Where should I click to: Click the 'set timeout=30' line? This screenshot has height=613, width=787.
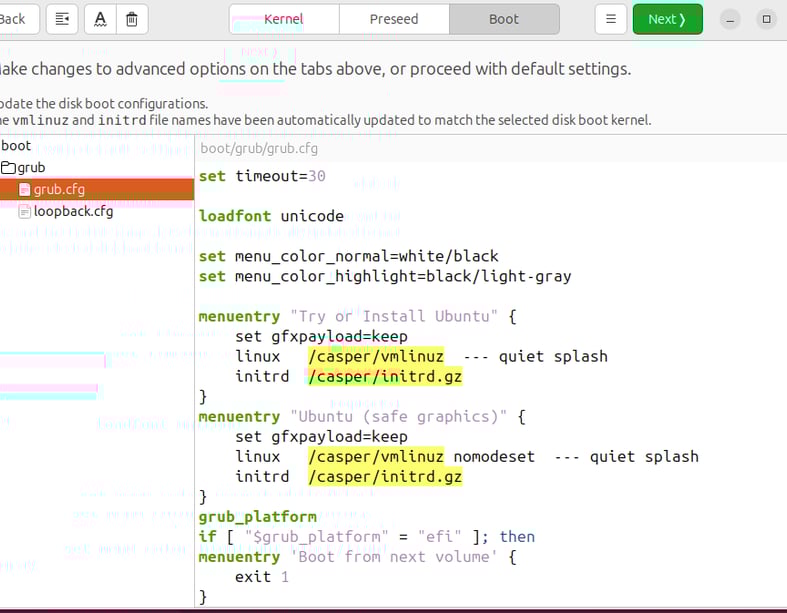point(262,176)
